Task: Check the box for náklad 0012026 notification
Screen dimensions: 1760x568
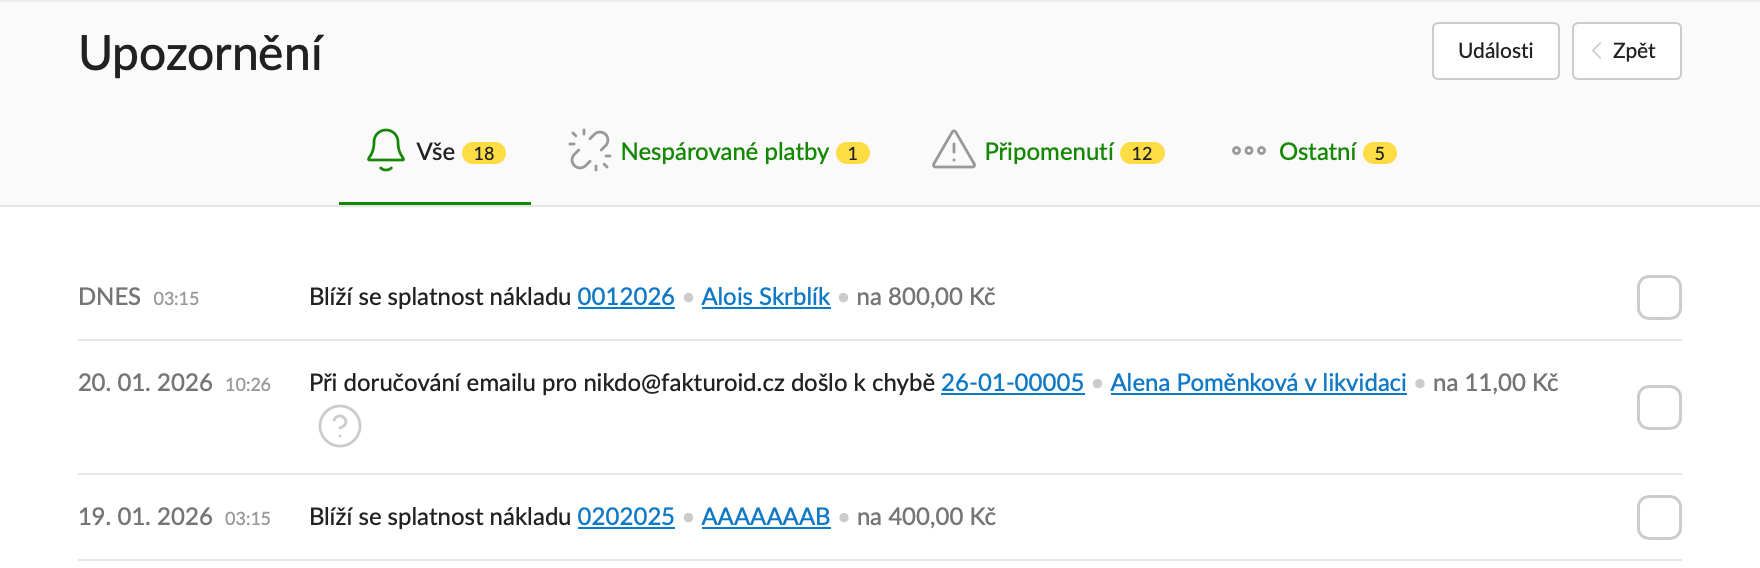Action: pyautogui.click(x=1658, y=298)
